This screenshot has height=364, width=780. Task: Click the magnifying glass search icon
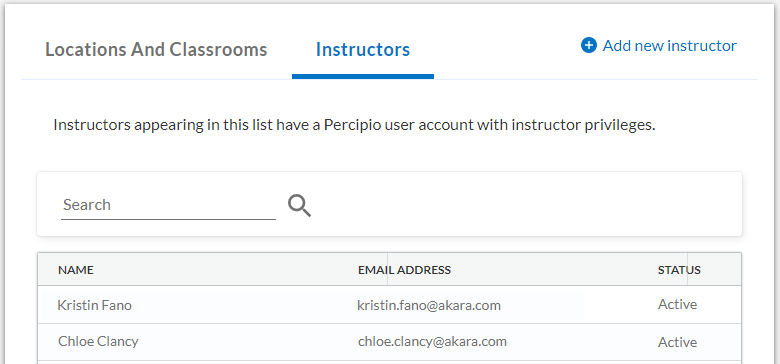[x=299, y=205]
